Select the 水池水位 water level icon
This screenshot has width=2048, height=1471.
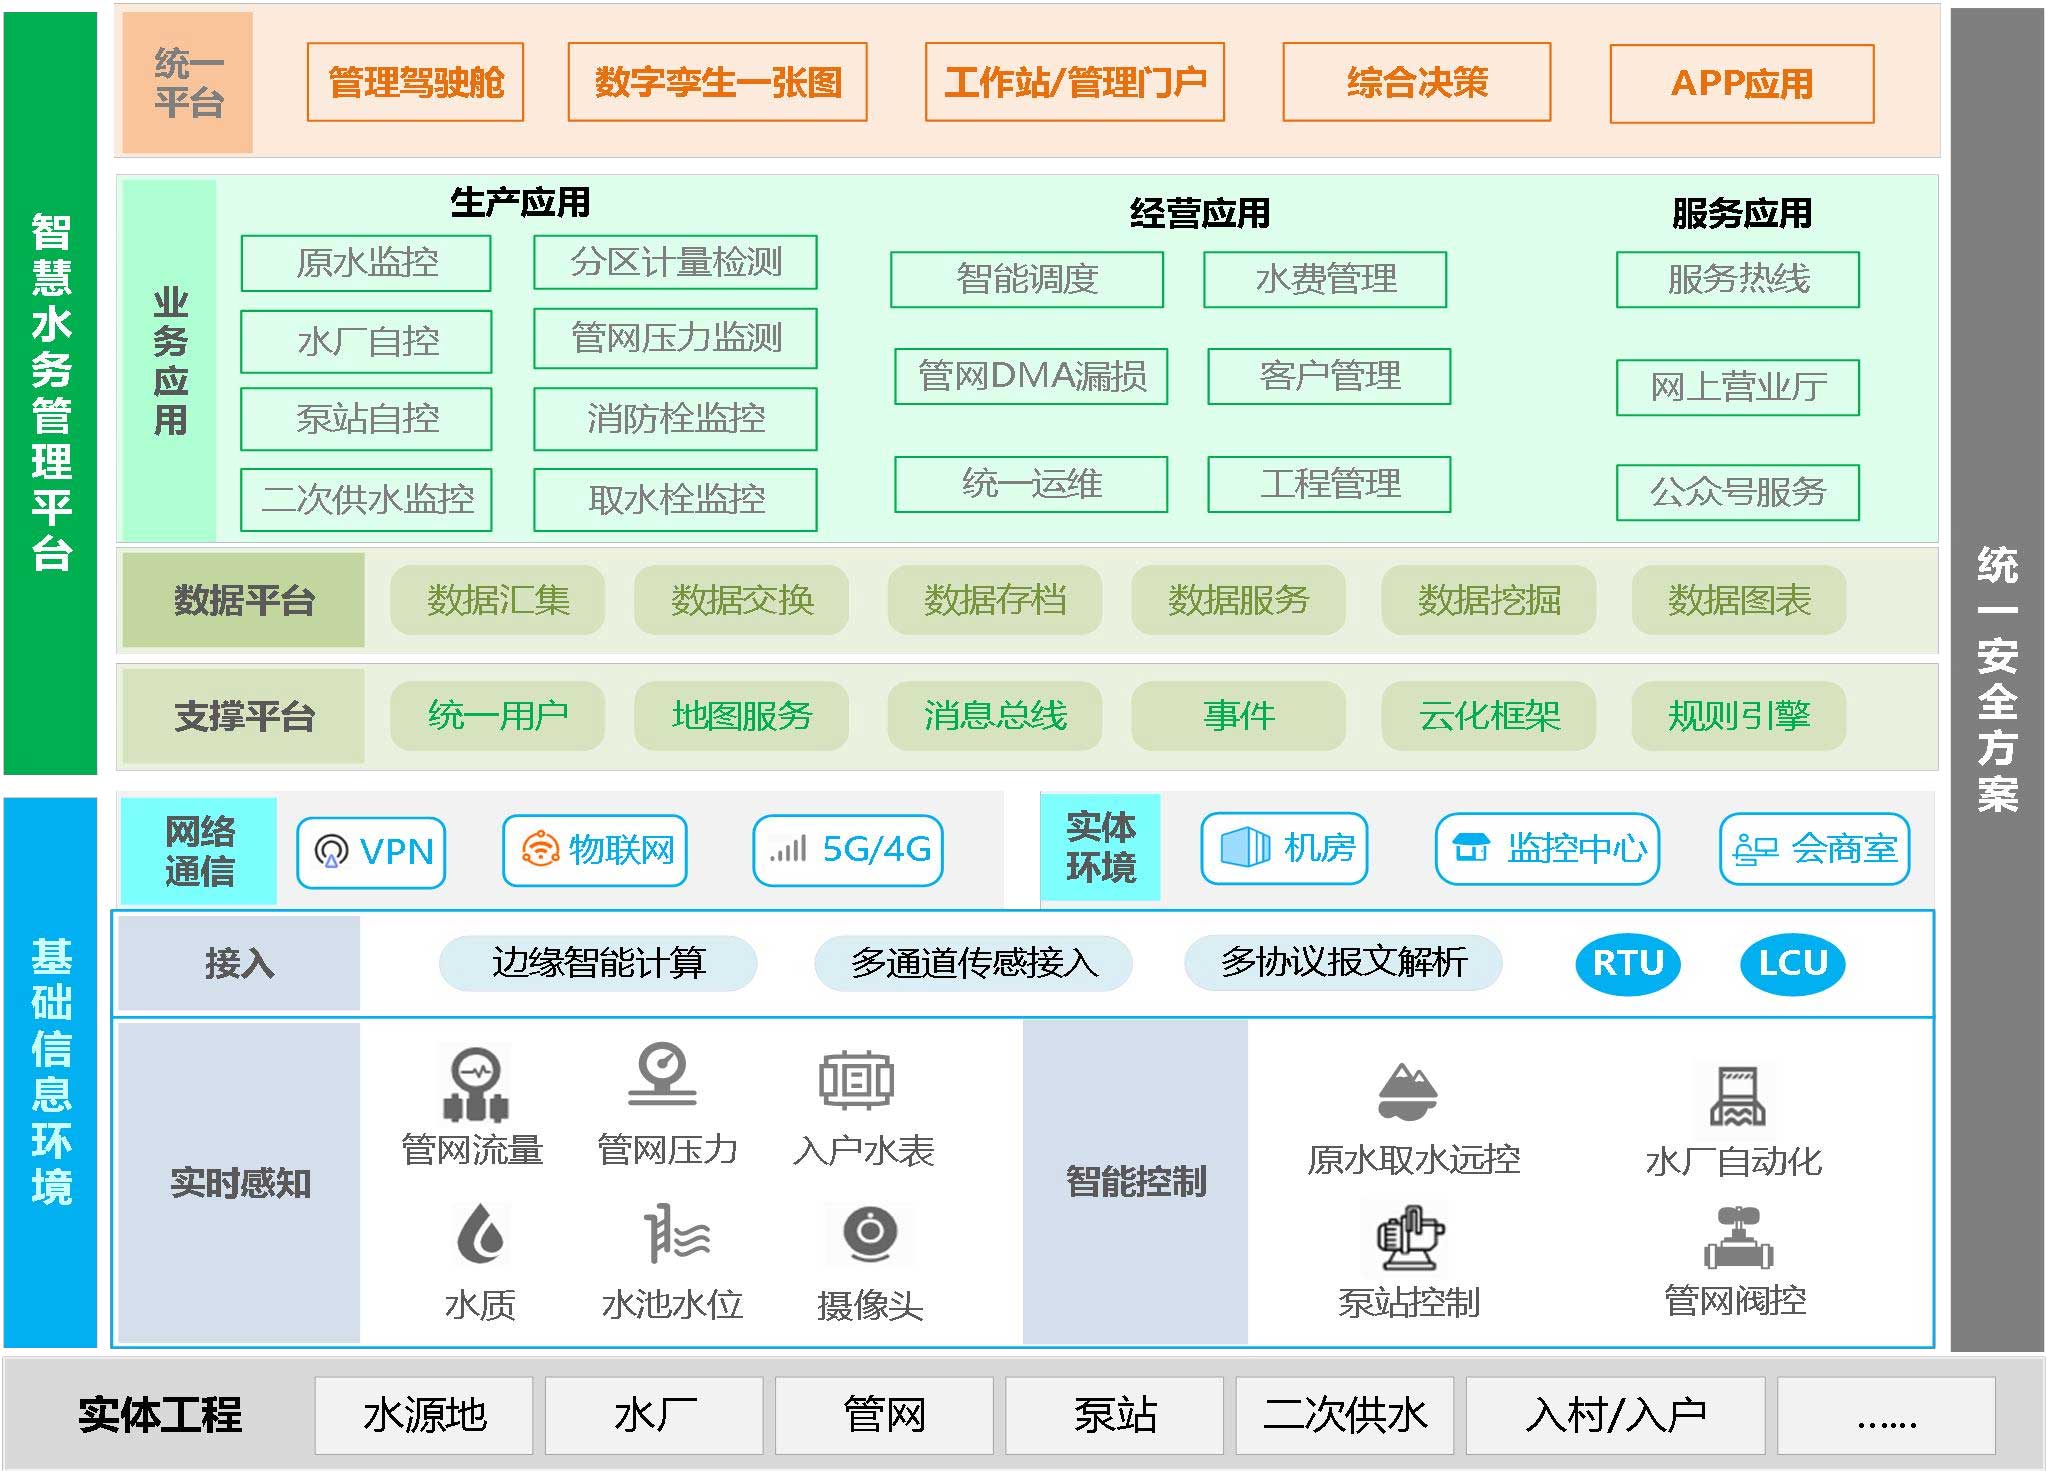click(x=676, y=1234)
